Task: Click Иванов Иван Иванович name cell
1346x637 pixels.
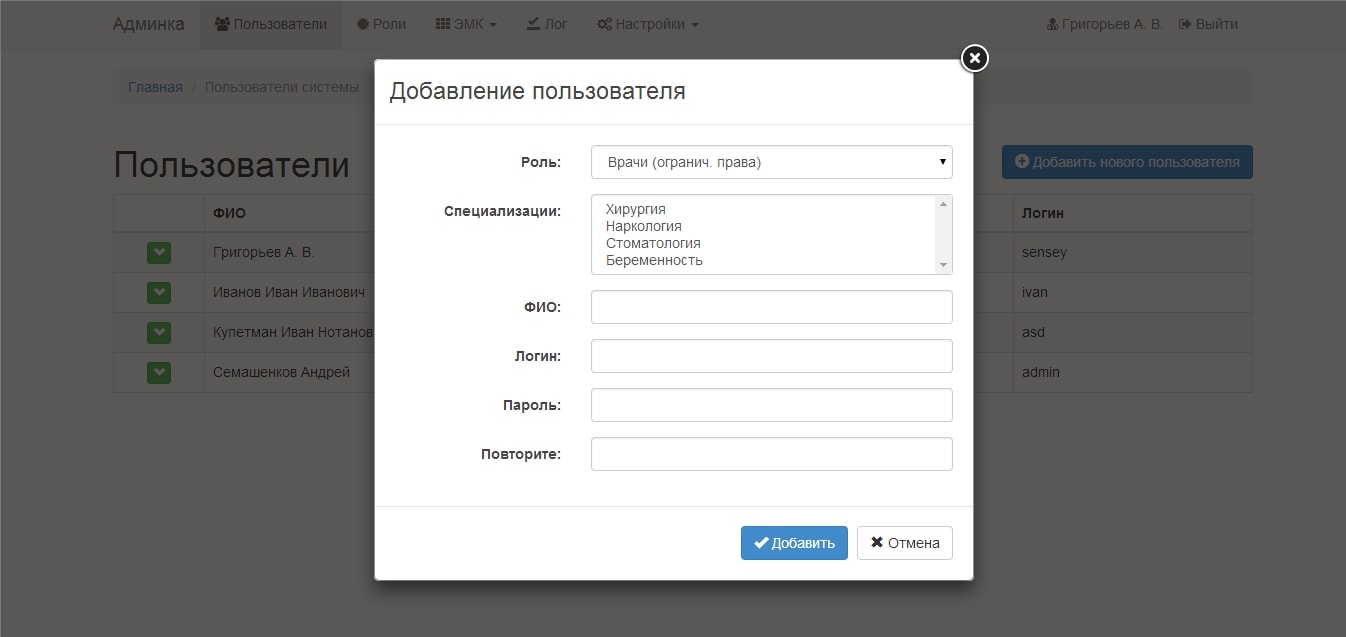Action: 289,293
